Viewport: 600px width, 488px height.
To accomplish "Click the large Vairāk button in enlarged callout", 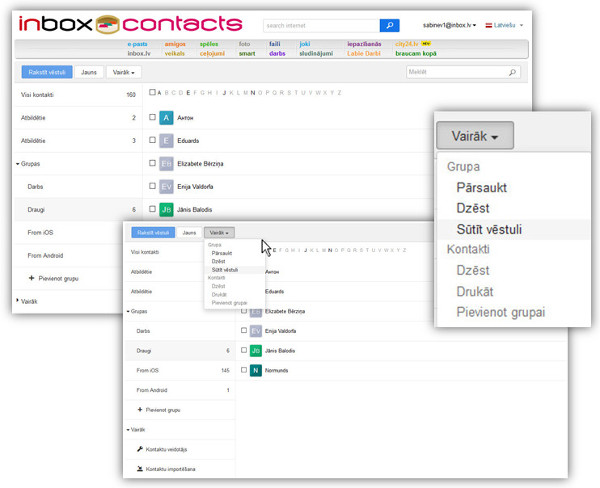I will [475, 135].
